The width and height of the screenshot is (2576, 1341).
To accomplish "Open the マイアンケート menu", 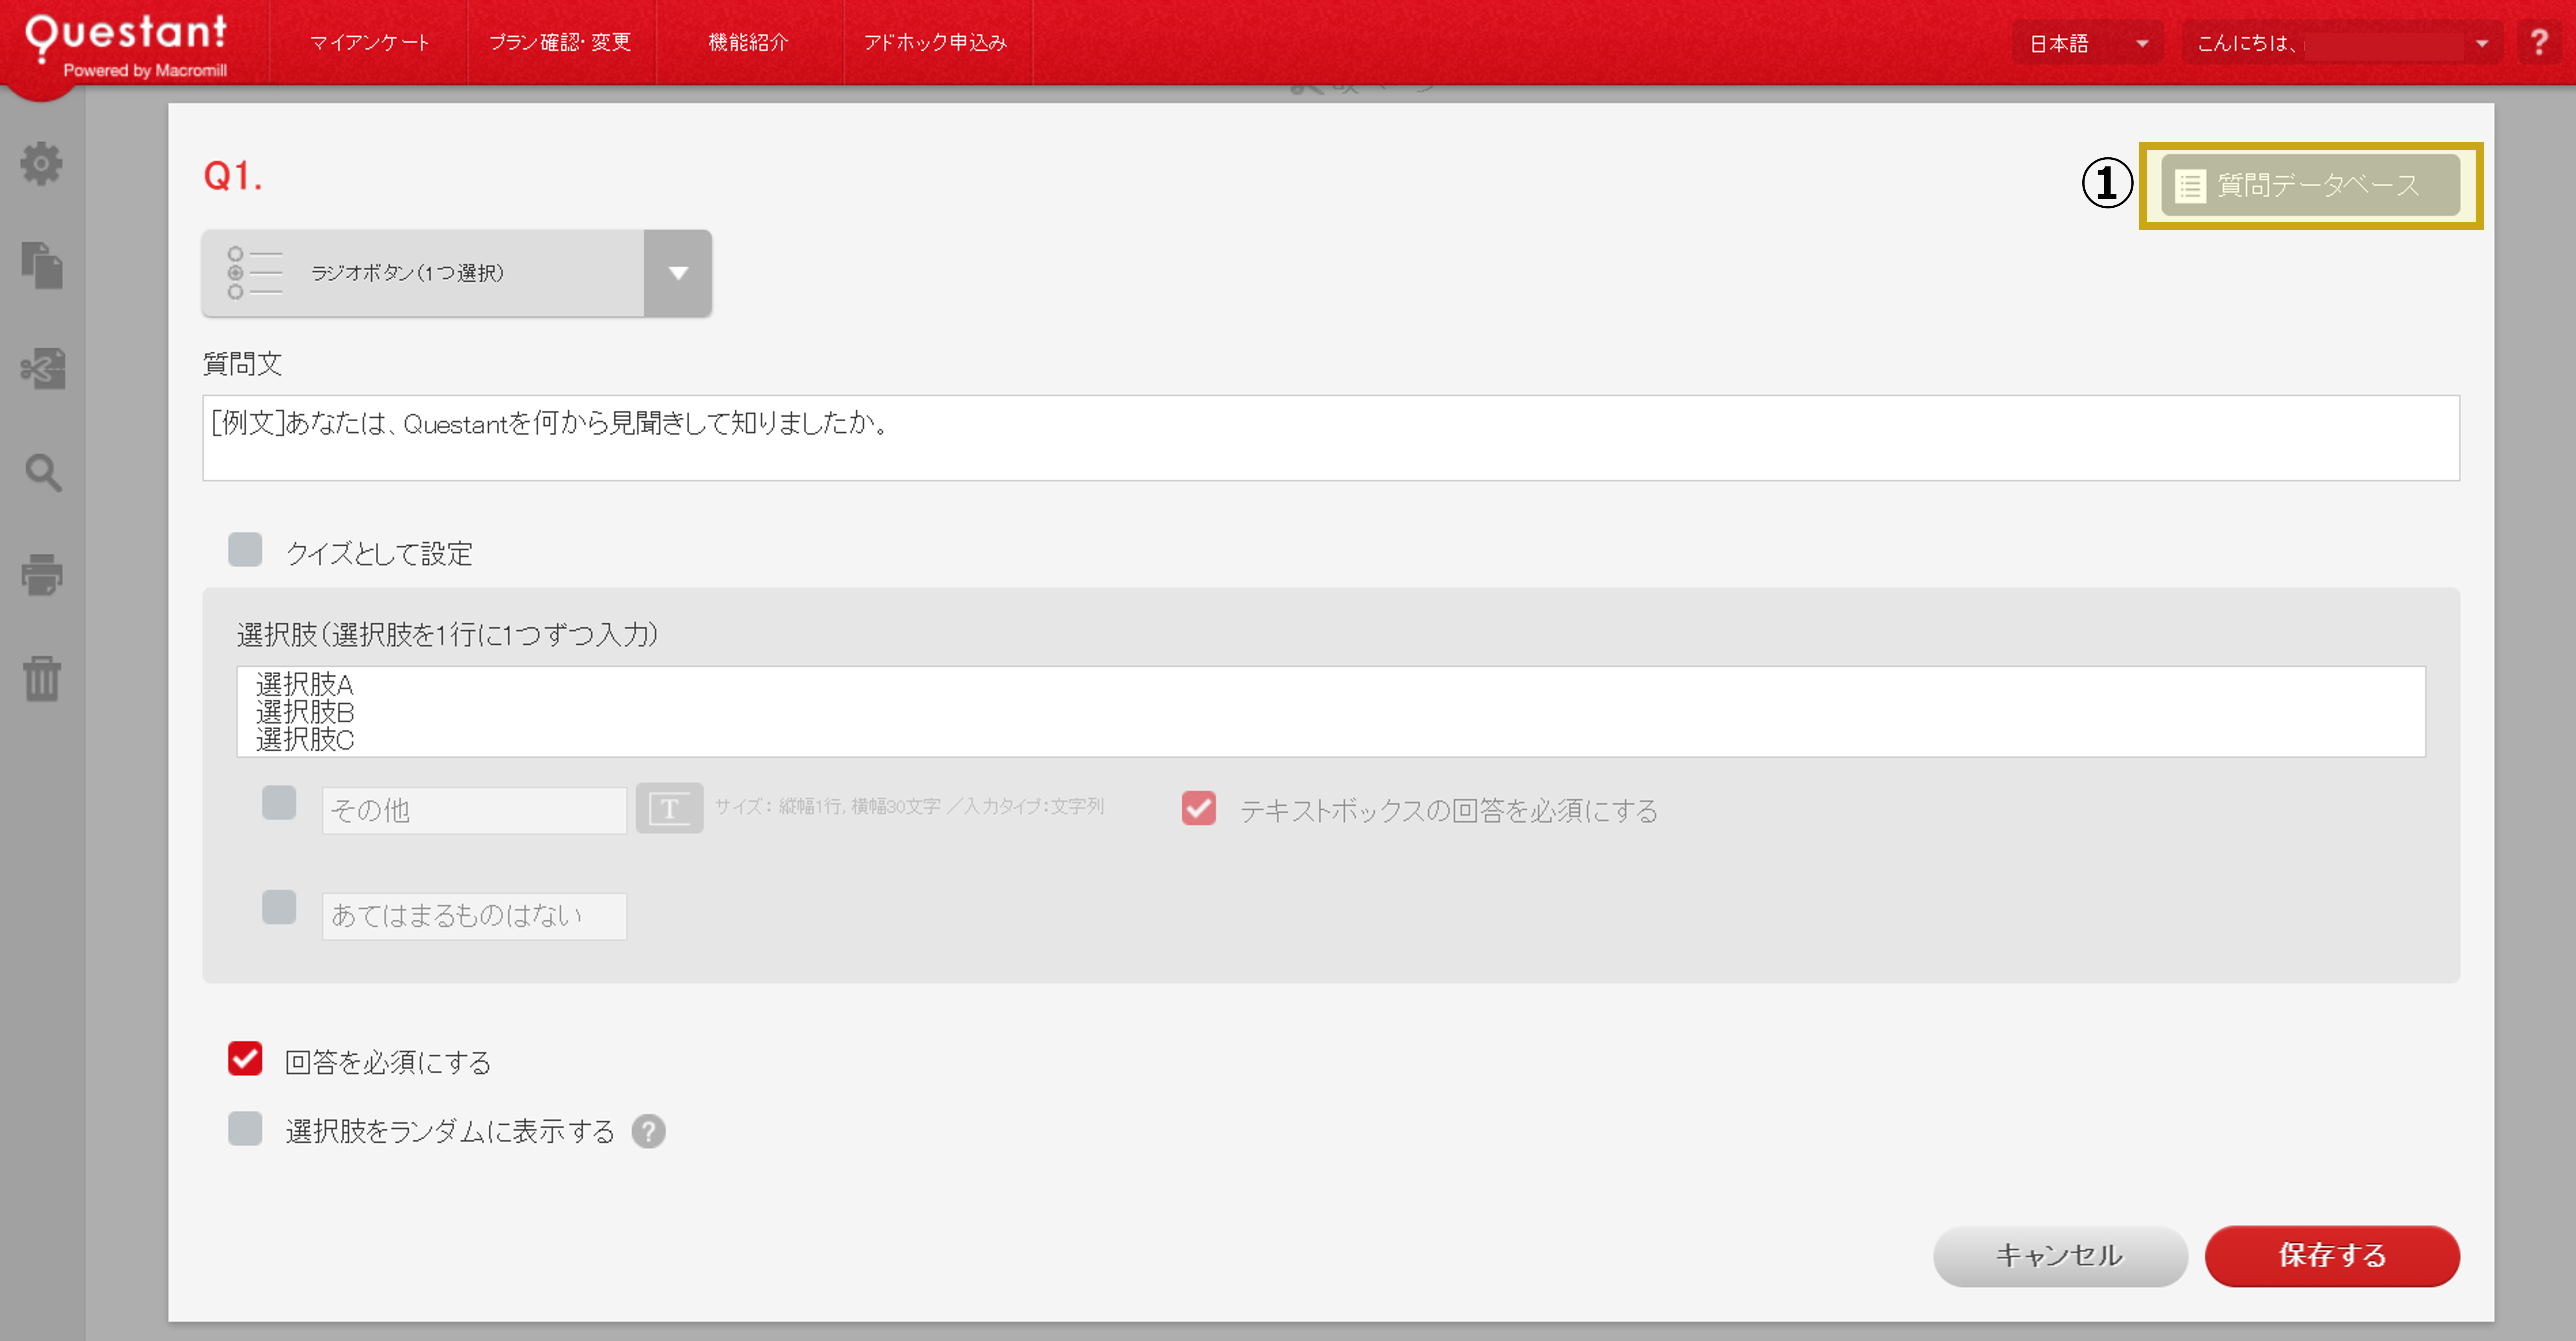I will click(369, 42).
